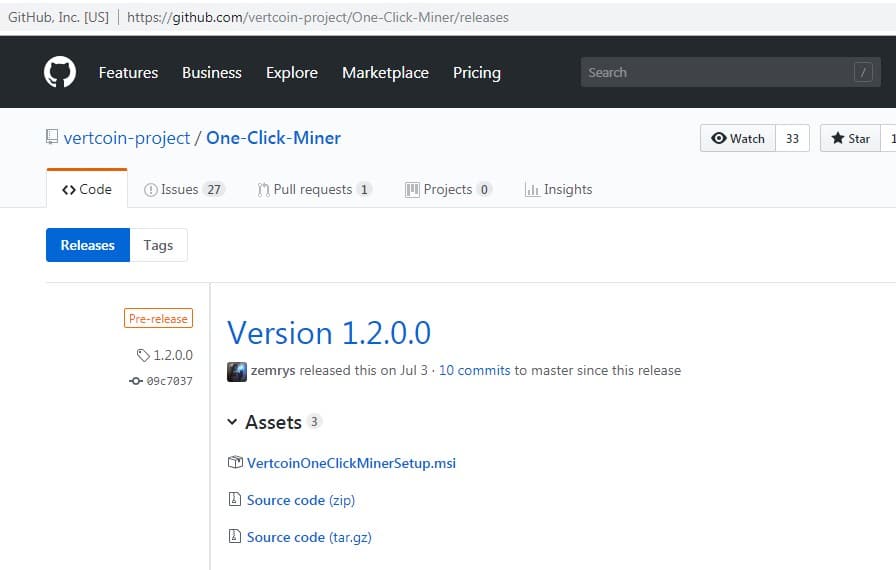Open the Explore page
Viewport: 896px width, 570px height.
coord(291,73)
